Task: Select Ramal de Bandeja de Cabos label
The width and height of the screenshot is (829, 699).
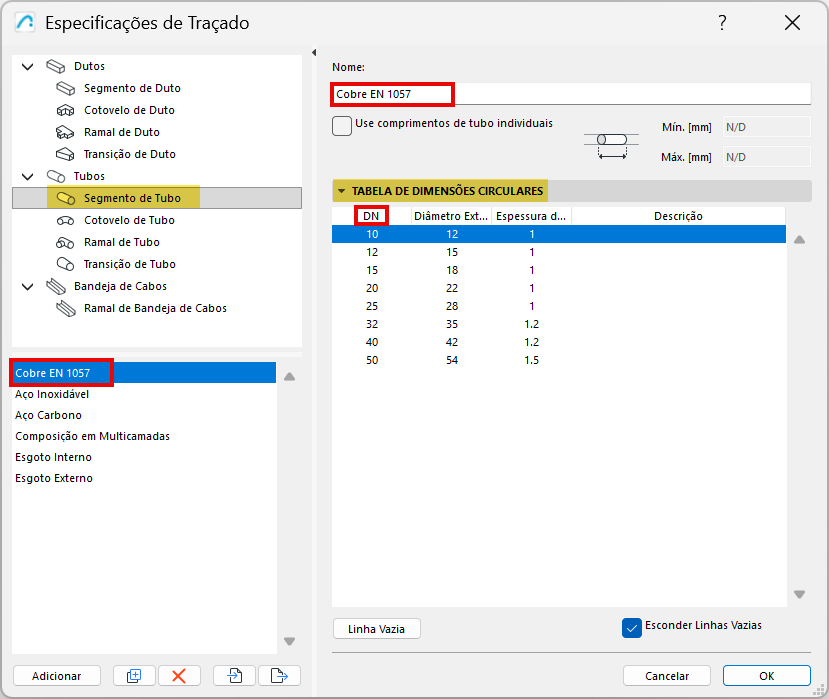Action: click(155, 308)
